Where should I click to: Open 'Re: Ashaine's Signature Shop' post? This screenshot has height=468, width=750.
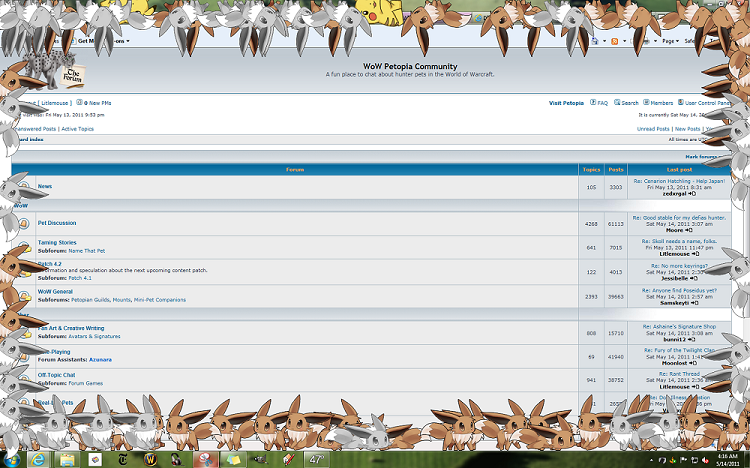(679, 327)
